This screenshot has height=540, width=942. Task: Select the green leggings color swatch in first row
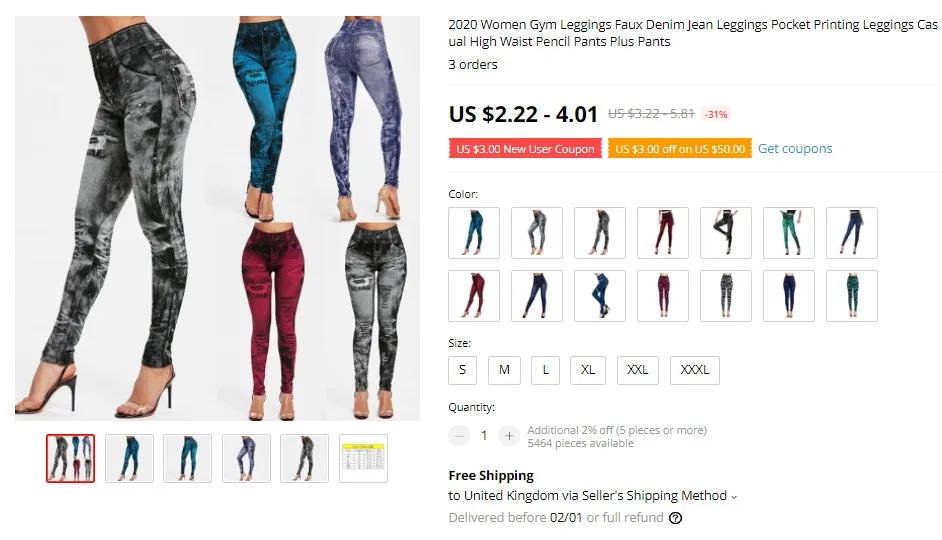pyautogui.click(x=789, y=233)
